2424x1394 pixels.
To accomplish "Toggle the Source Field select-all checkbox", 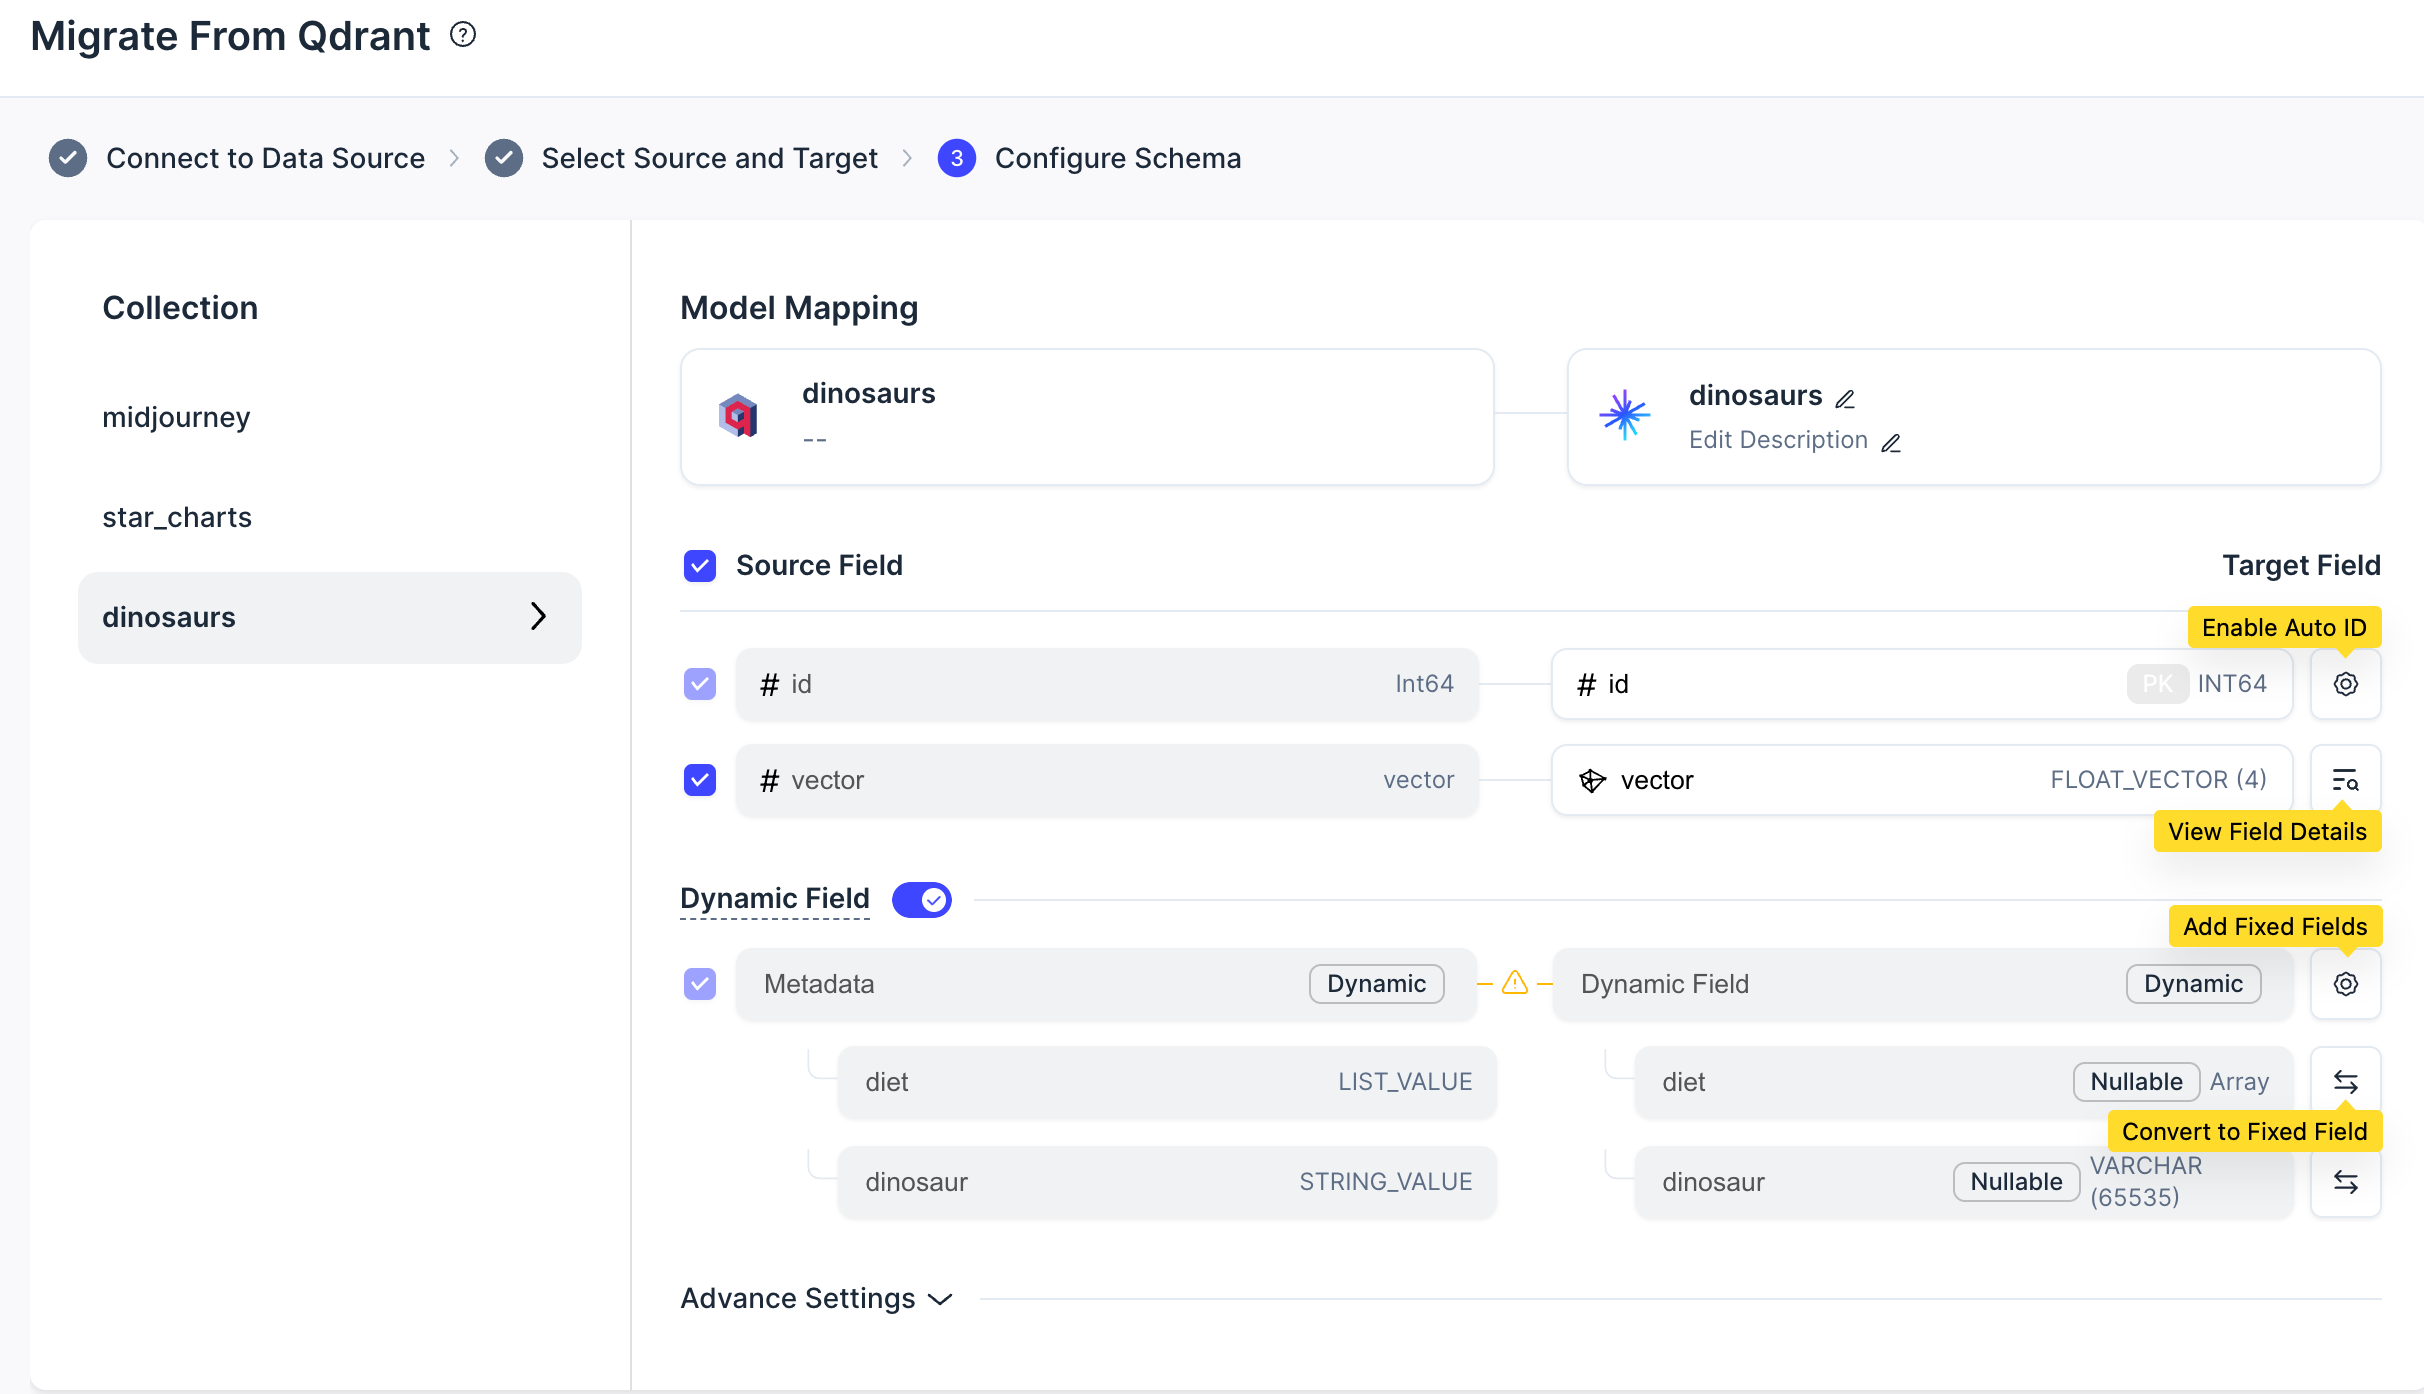I will click(700, 566).
